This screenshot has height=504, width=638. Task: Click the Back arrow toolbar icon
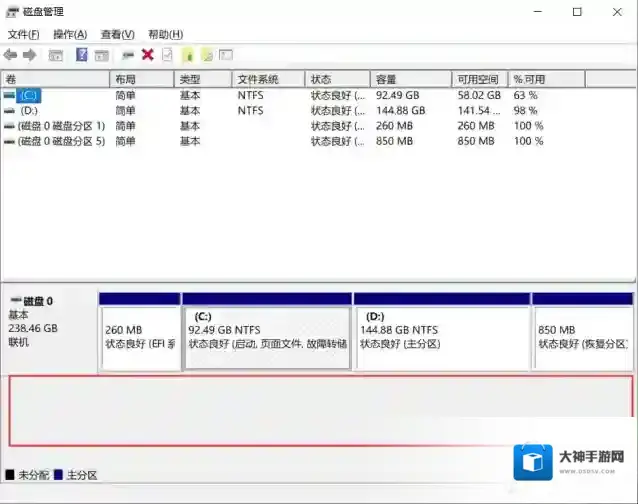point(10,55)
